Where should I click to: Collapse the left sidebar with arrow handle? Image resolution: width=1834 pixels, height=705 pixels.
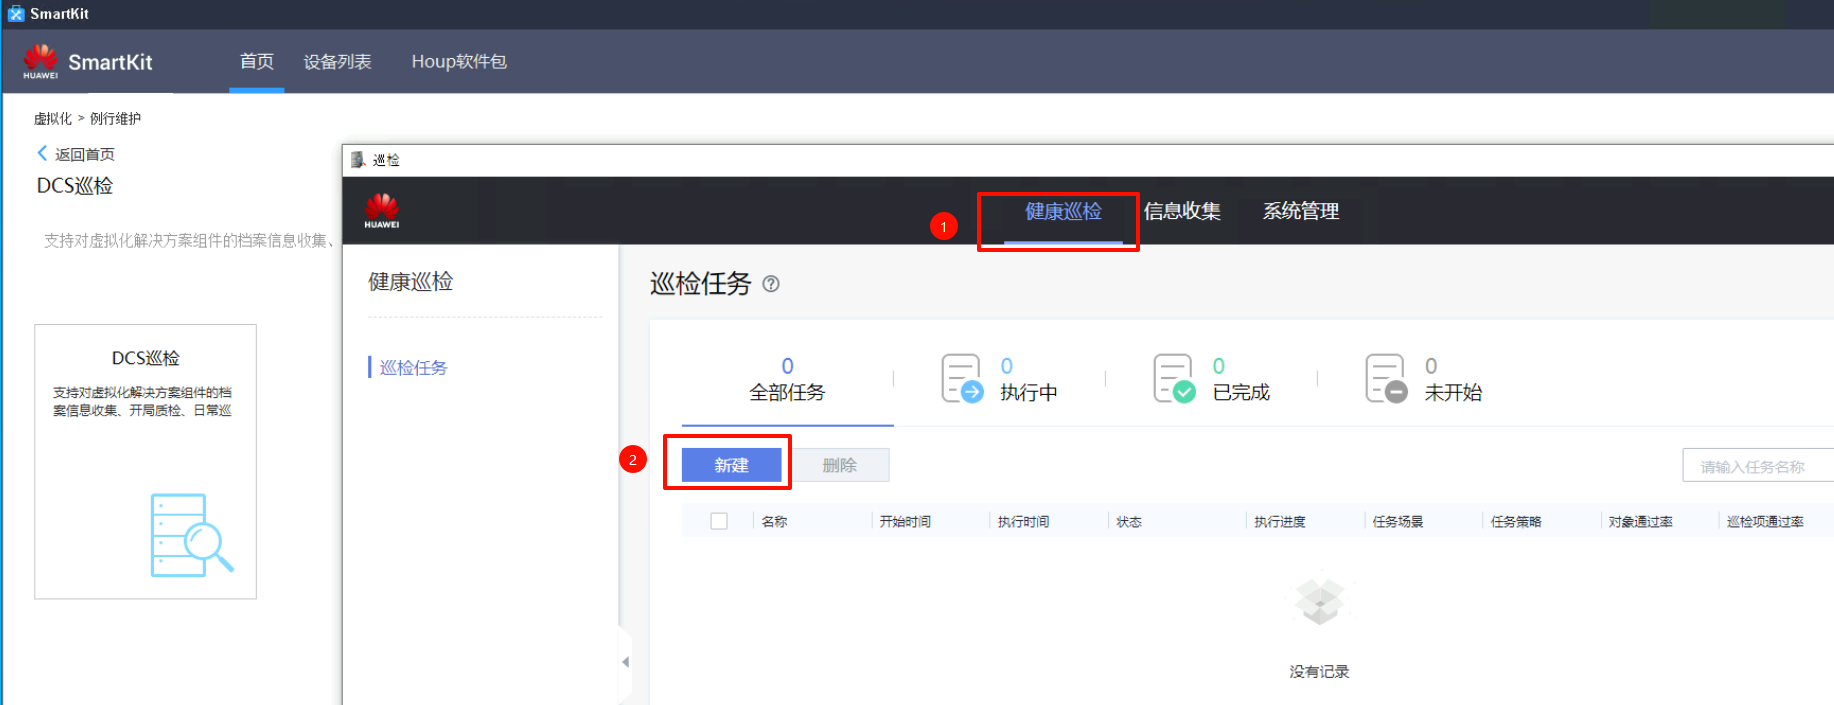626,662
